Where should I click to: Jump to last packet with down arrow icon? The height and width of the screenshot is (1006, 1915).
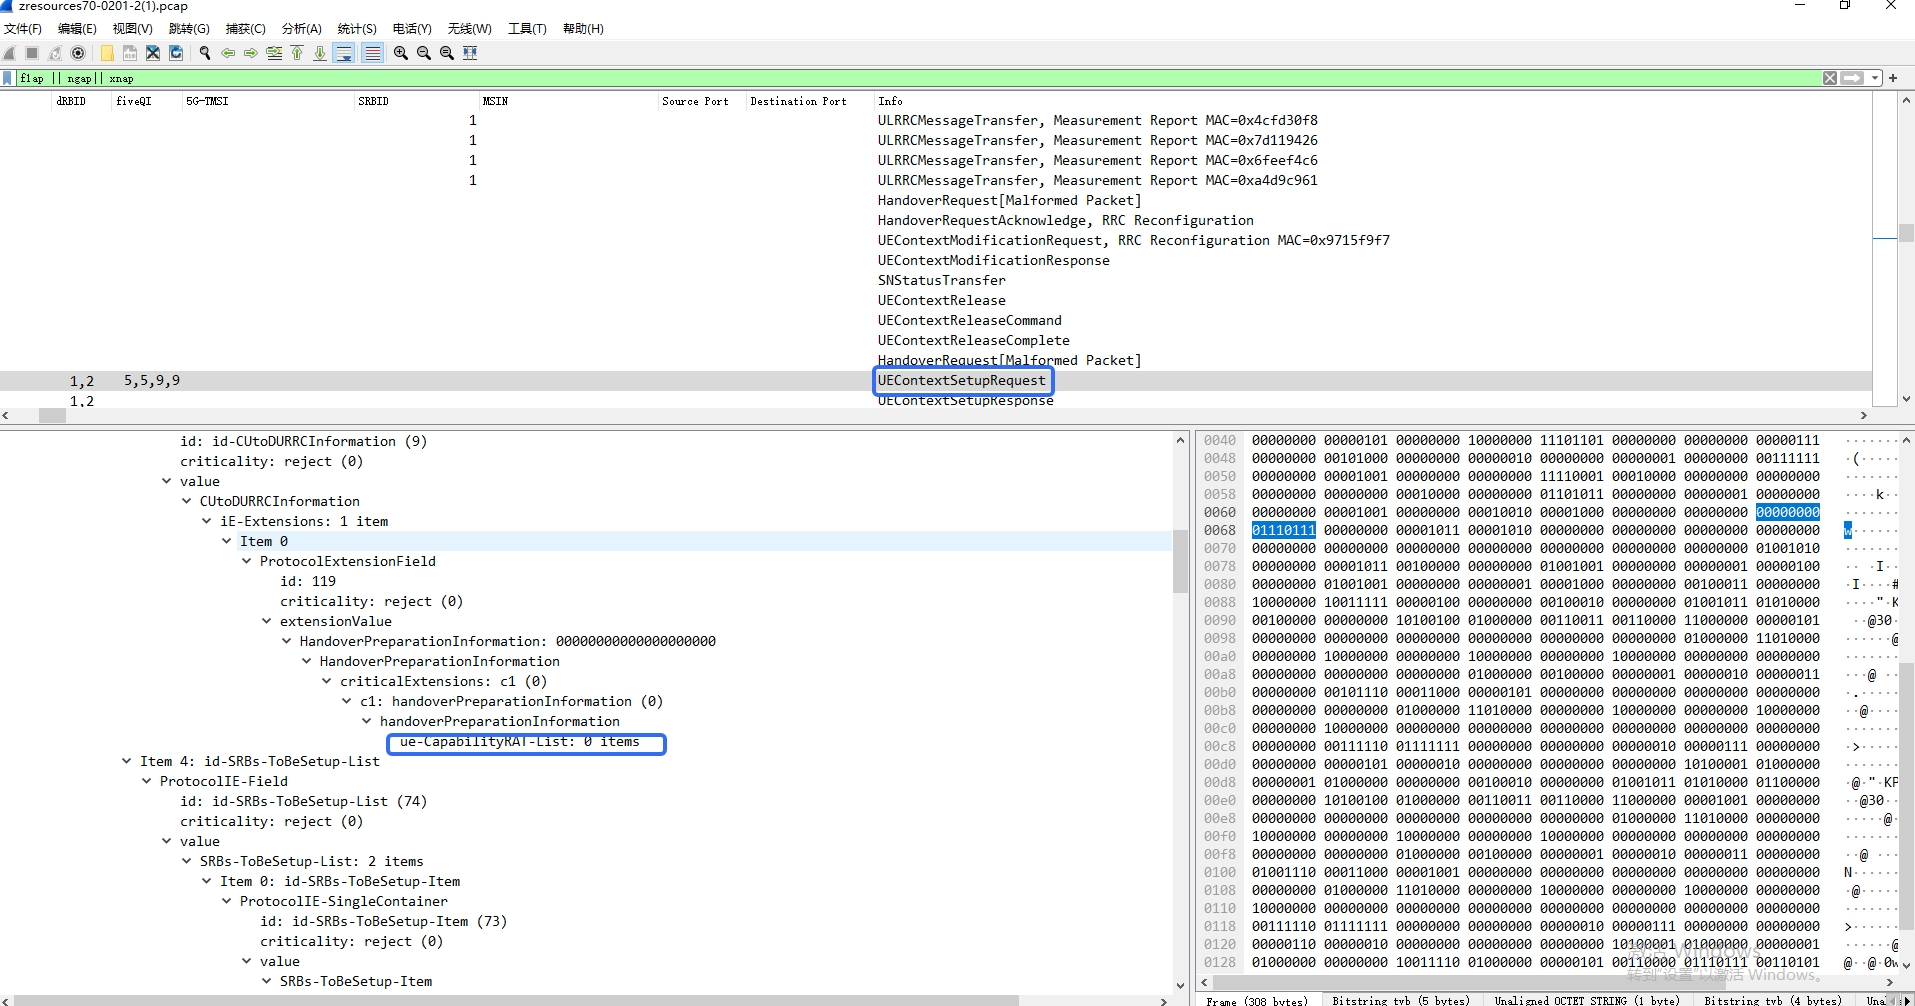[320, 53]
